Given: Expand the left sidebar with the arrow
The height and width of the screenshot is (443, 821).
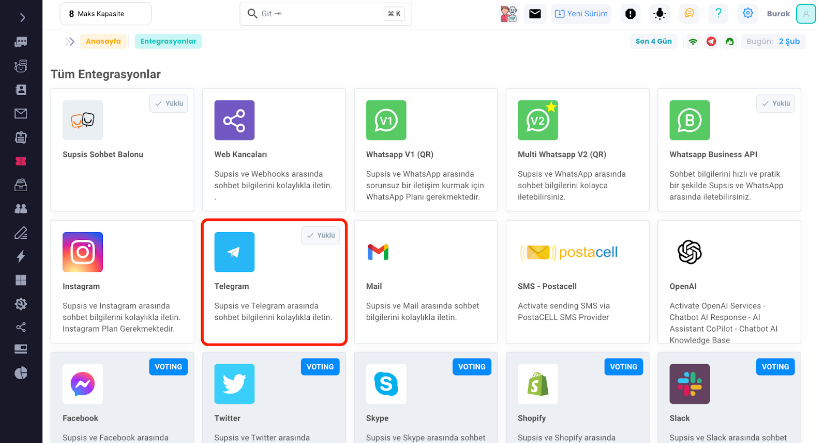Looking at the screenshot, I should tap(22, 18).
